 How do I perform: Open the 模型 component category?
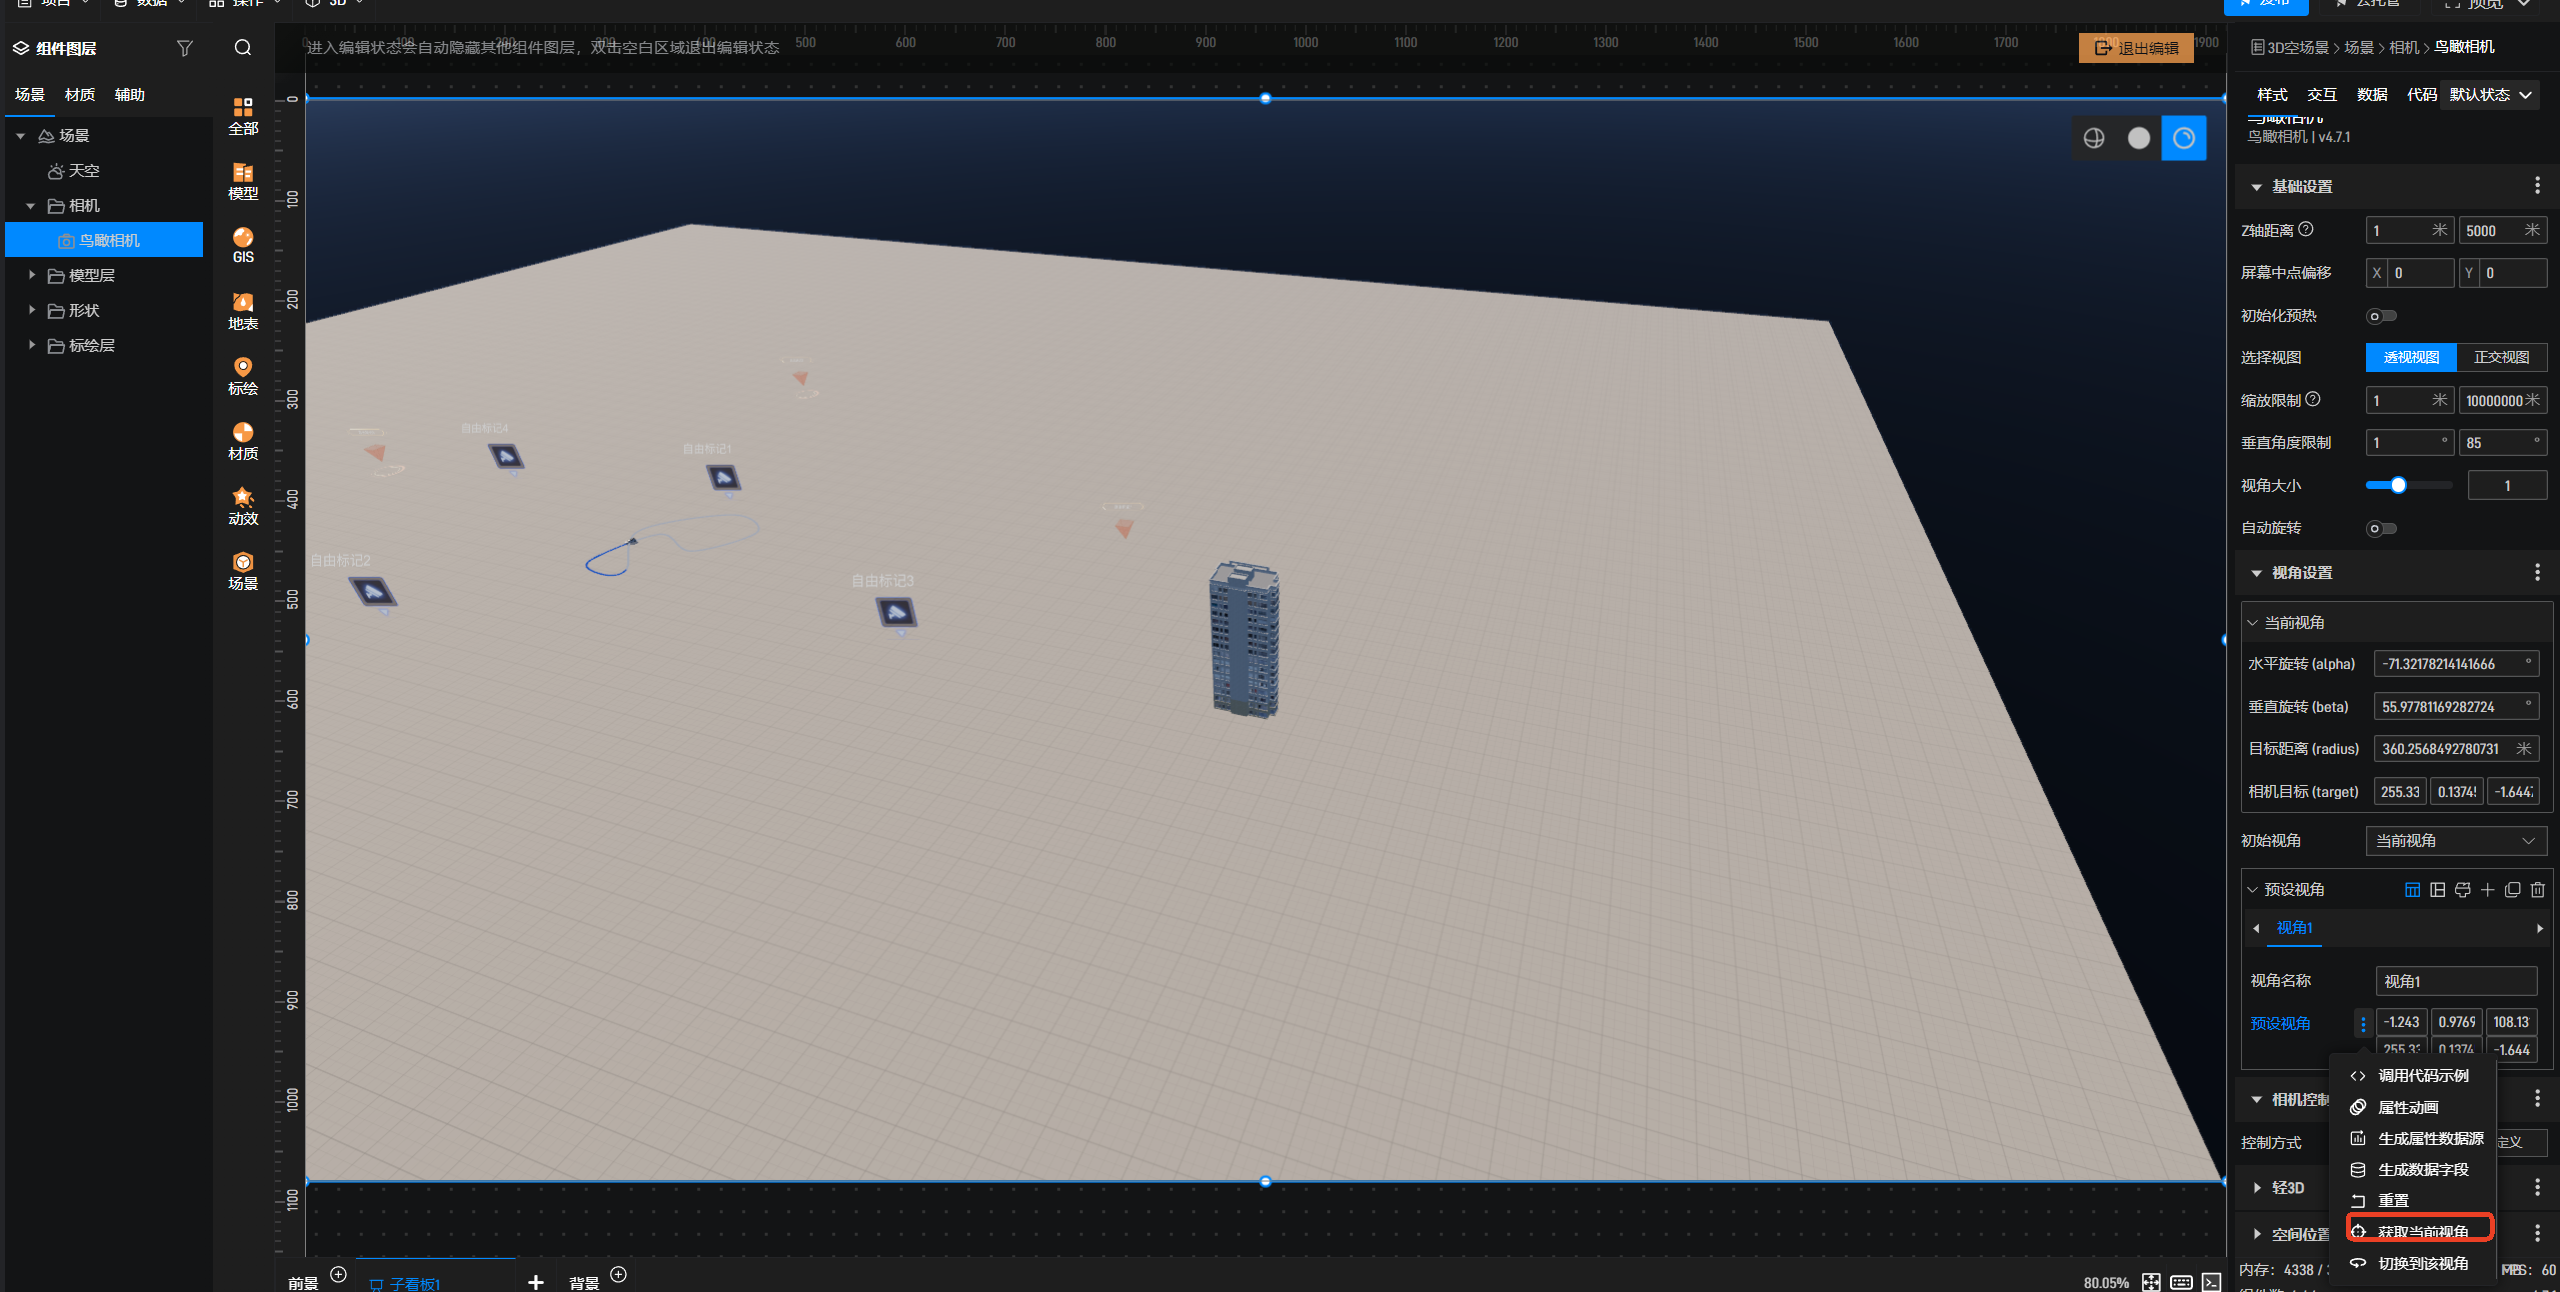click(243, 180)
